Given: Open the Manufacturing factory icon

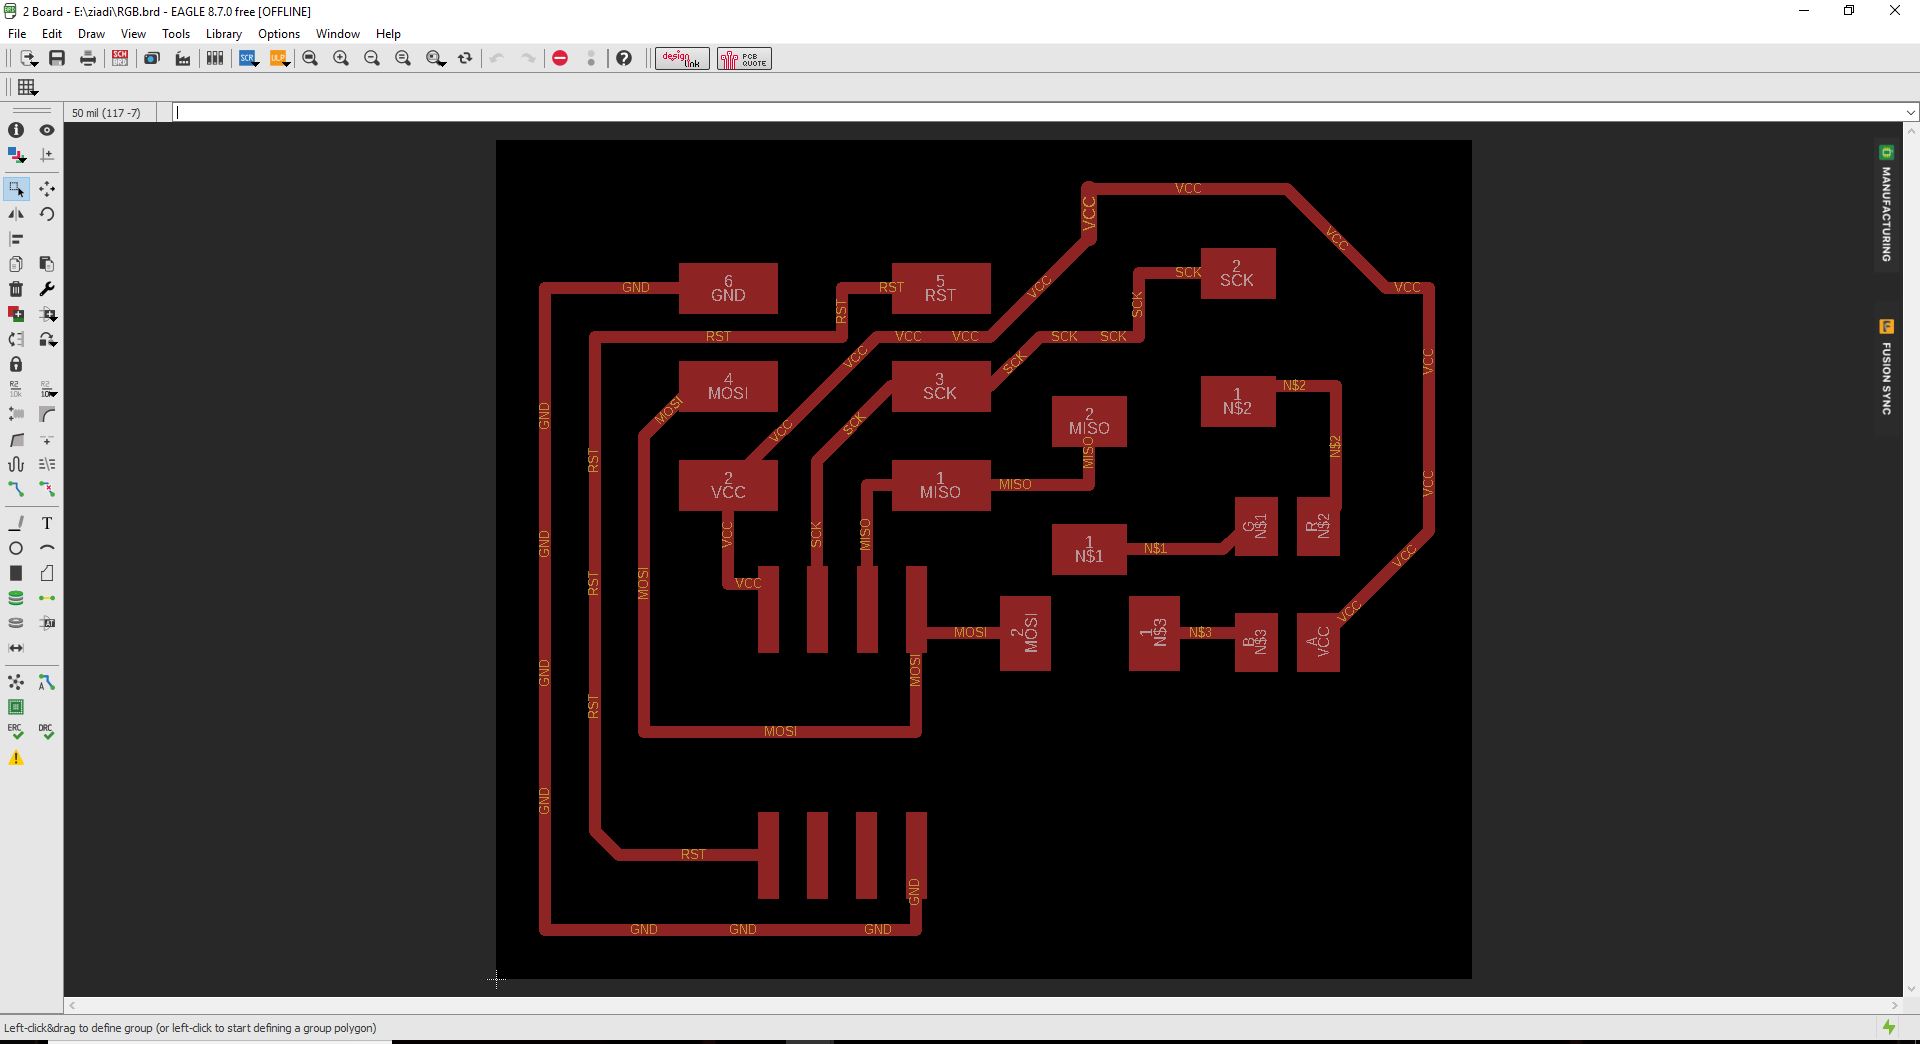Looking at the screenshot, I should (183, 59).
